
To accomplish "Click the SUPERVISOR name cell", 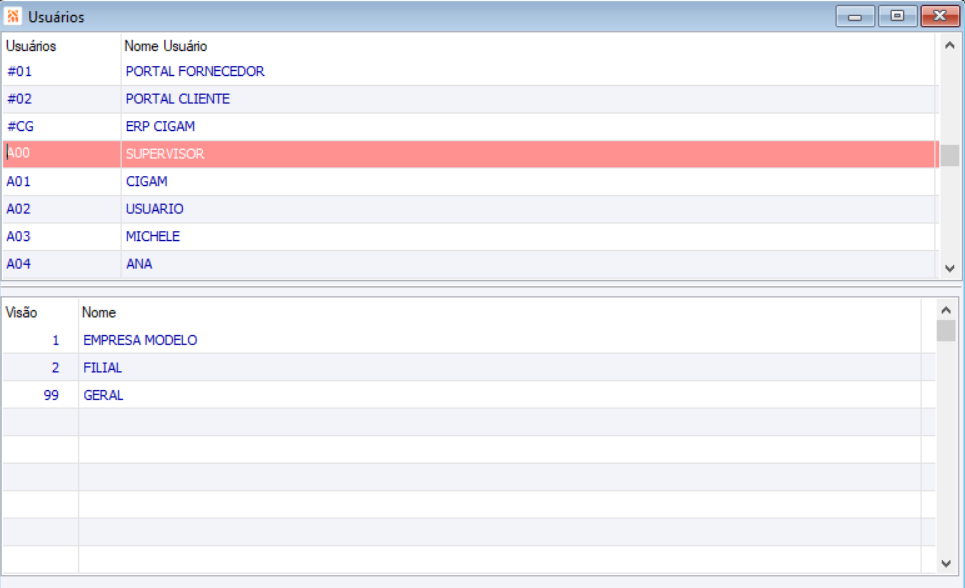I will (529, 154).
